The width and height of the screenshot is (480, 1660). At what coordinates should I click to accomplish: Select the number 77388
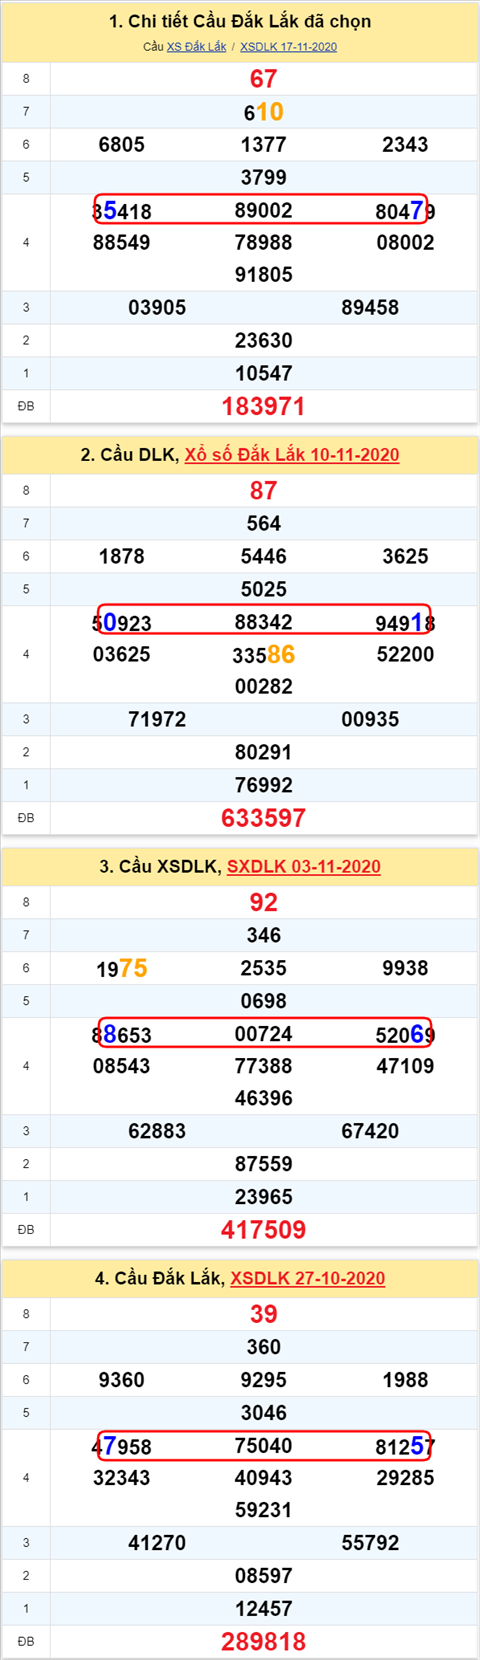(x=264, y=1067)
